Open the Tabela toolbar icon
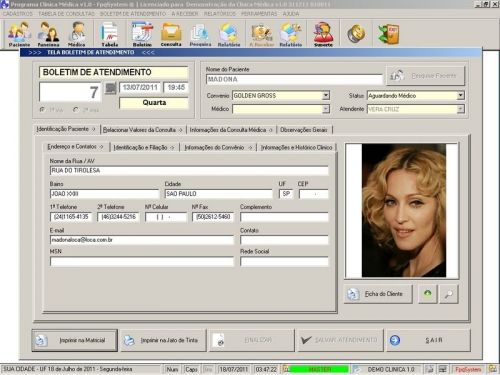This screenshot has height=375, width=500. click(x=110, y=34)
